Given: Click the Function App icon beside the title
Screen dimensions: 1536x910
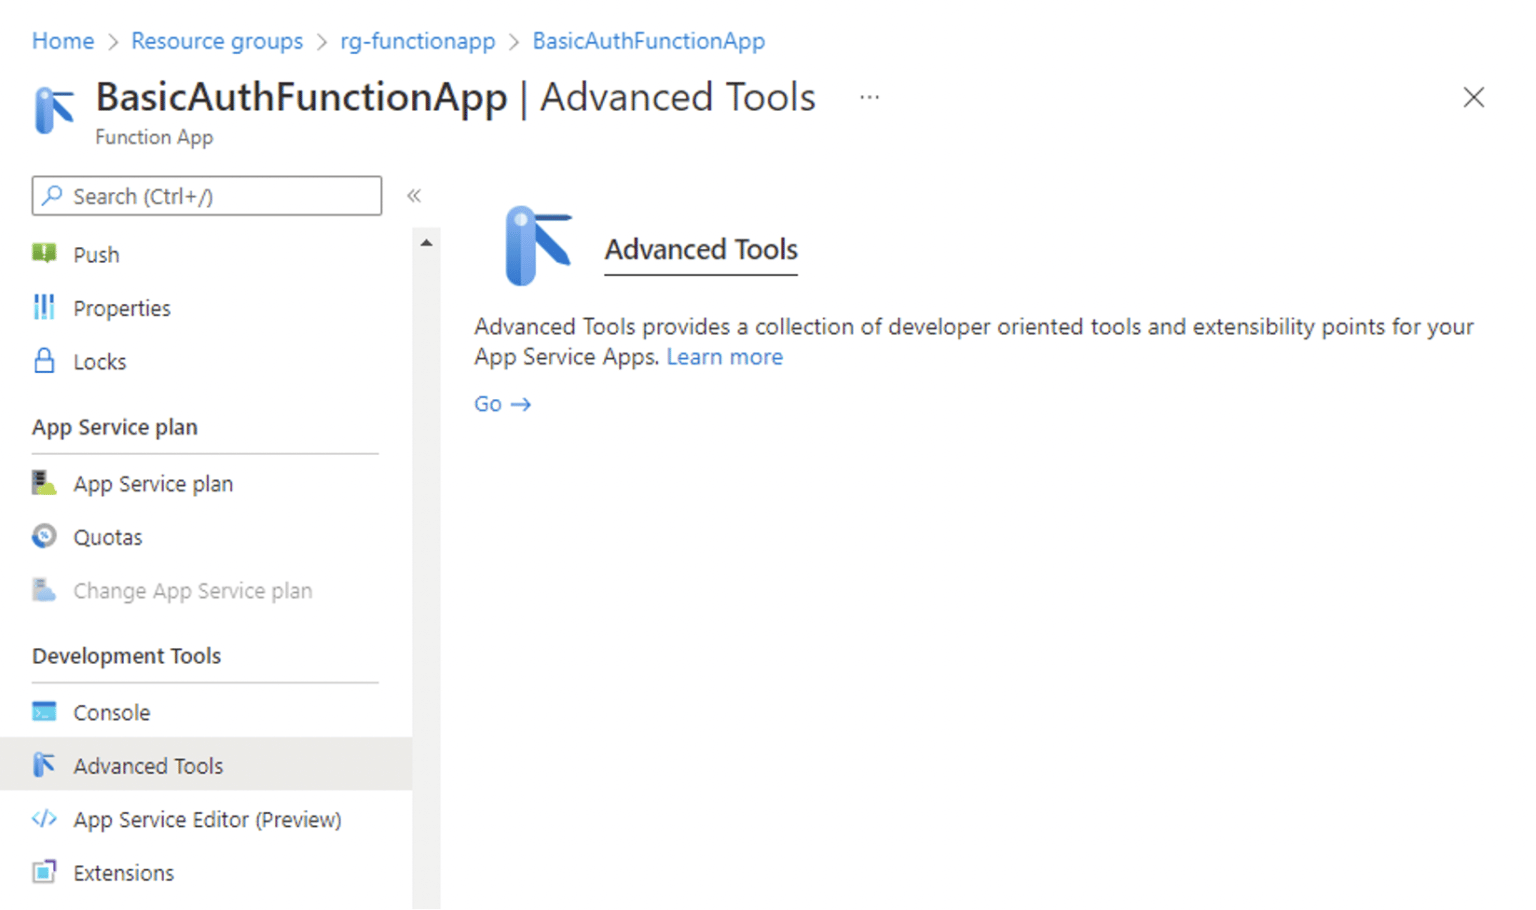Looking at the screenshot, I should 54,110.
